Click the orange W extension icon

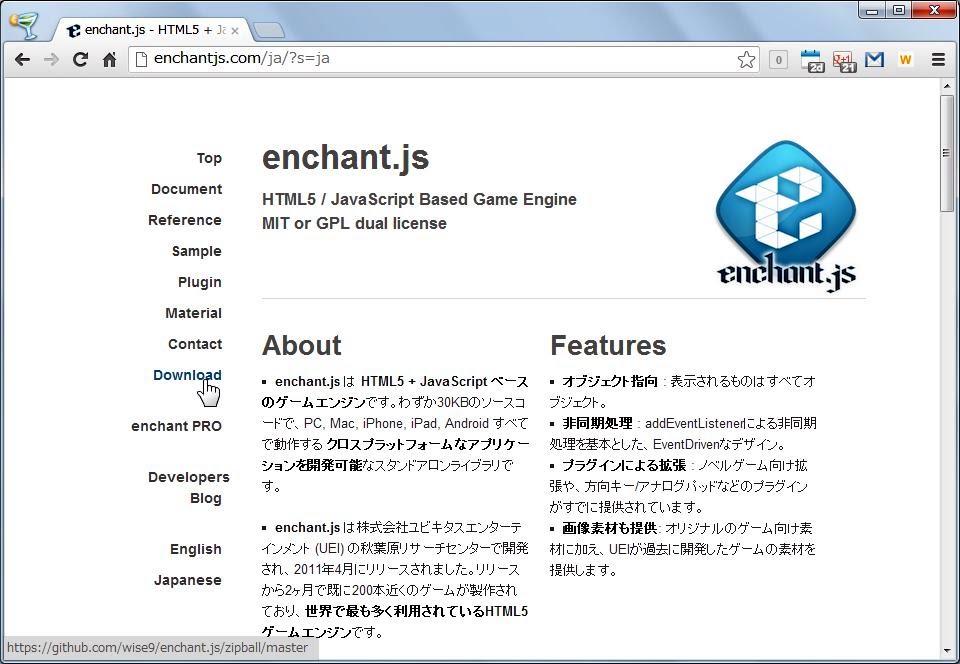905,60
